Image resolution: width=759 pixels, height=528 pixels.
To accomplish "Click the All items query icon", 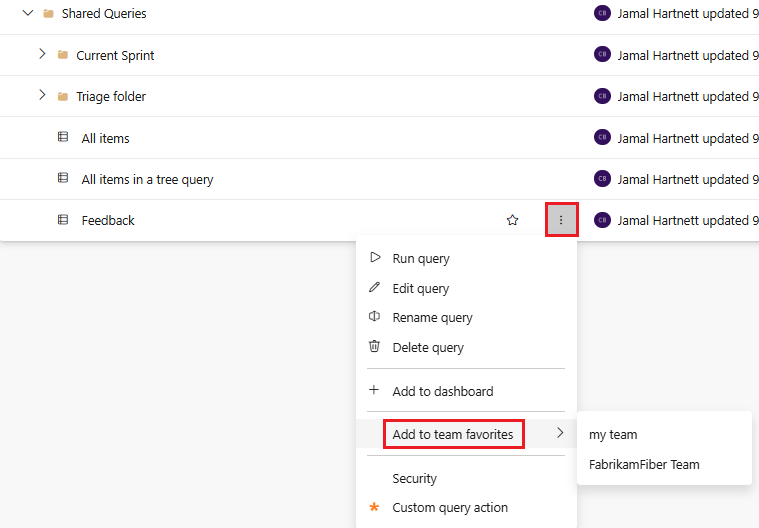I will click(x=63, y=138).
